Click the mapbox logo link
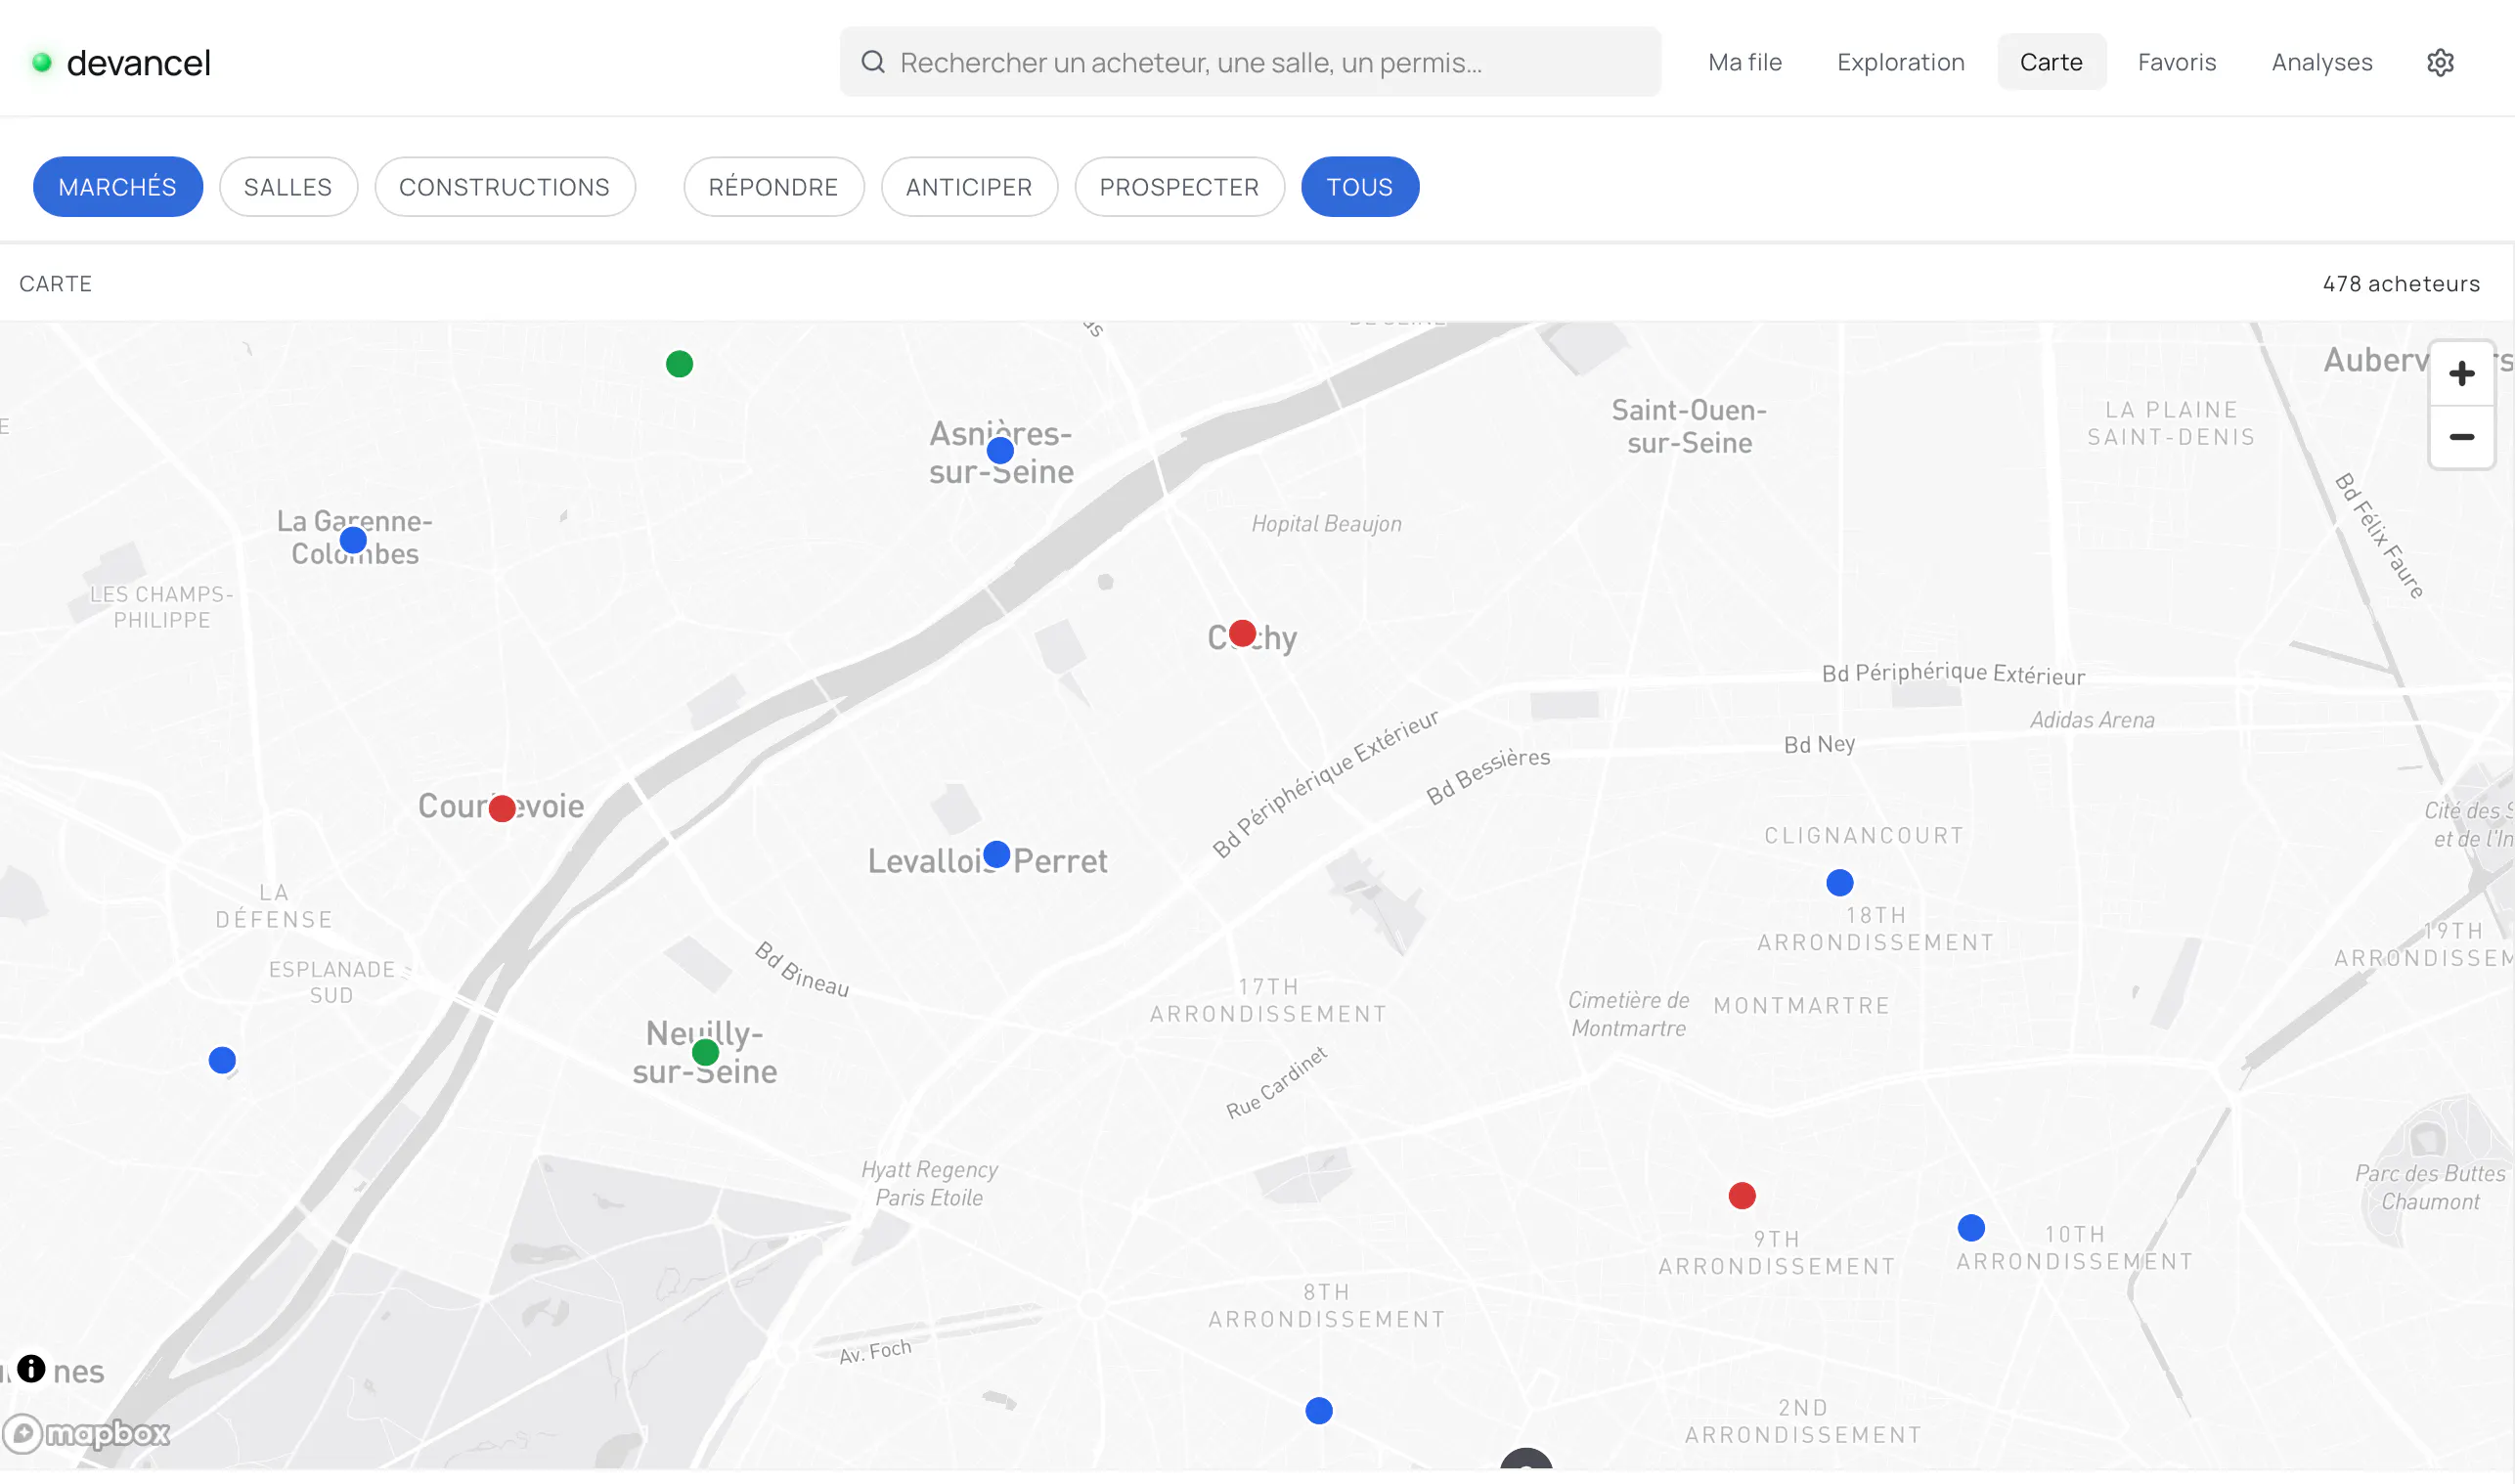This screenshot has height=1484, width=2515. coord(87,1434)
